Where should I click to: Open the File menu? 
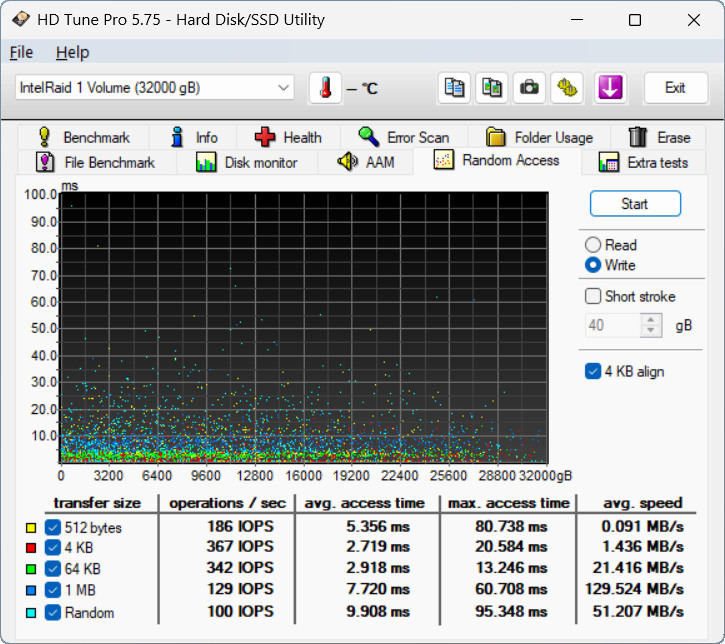click(x=21, y=53)
